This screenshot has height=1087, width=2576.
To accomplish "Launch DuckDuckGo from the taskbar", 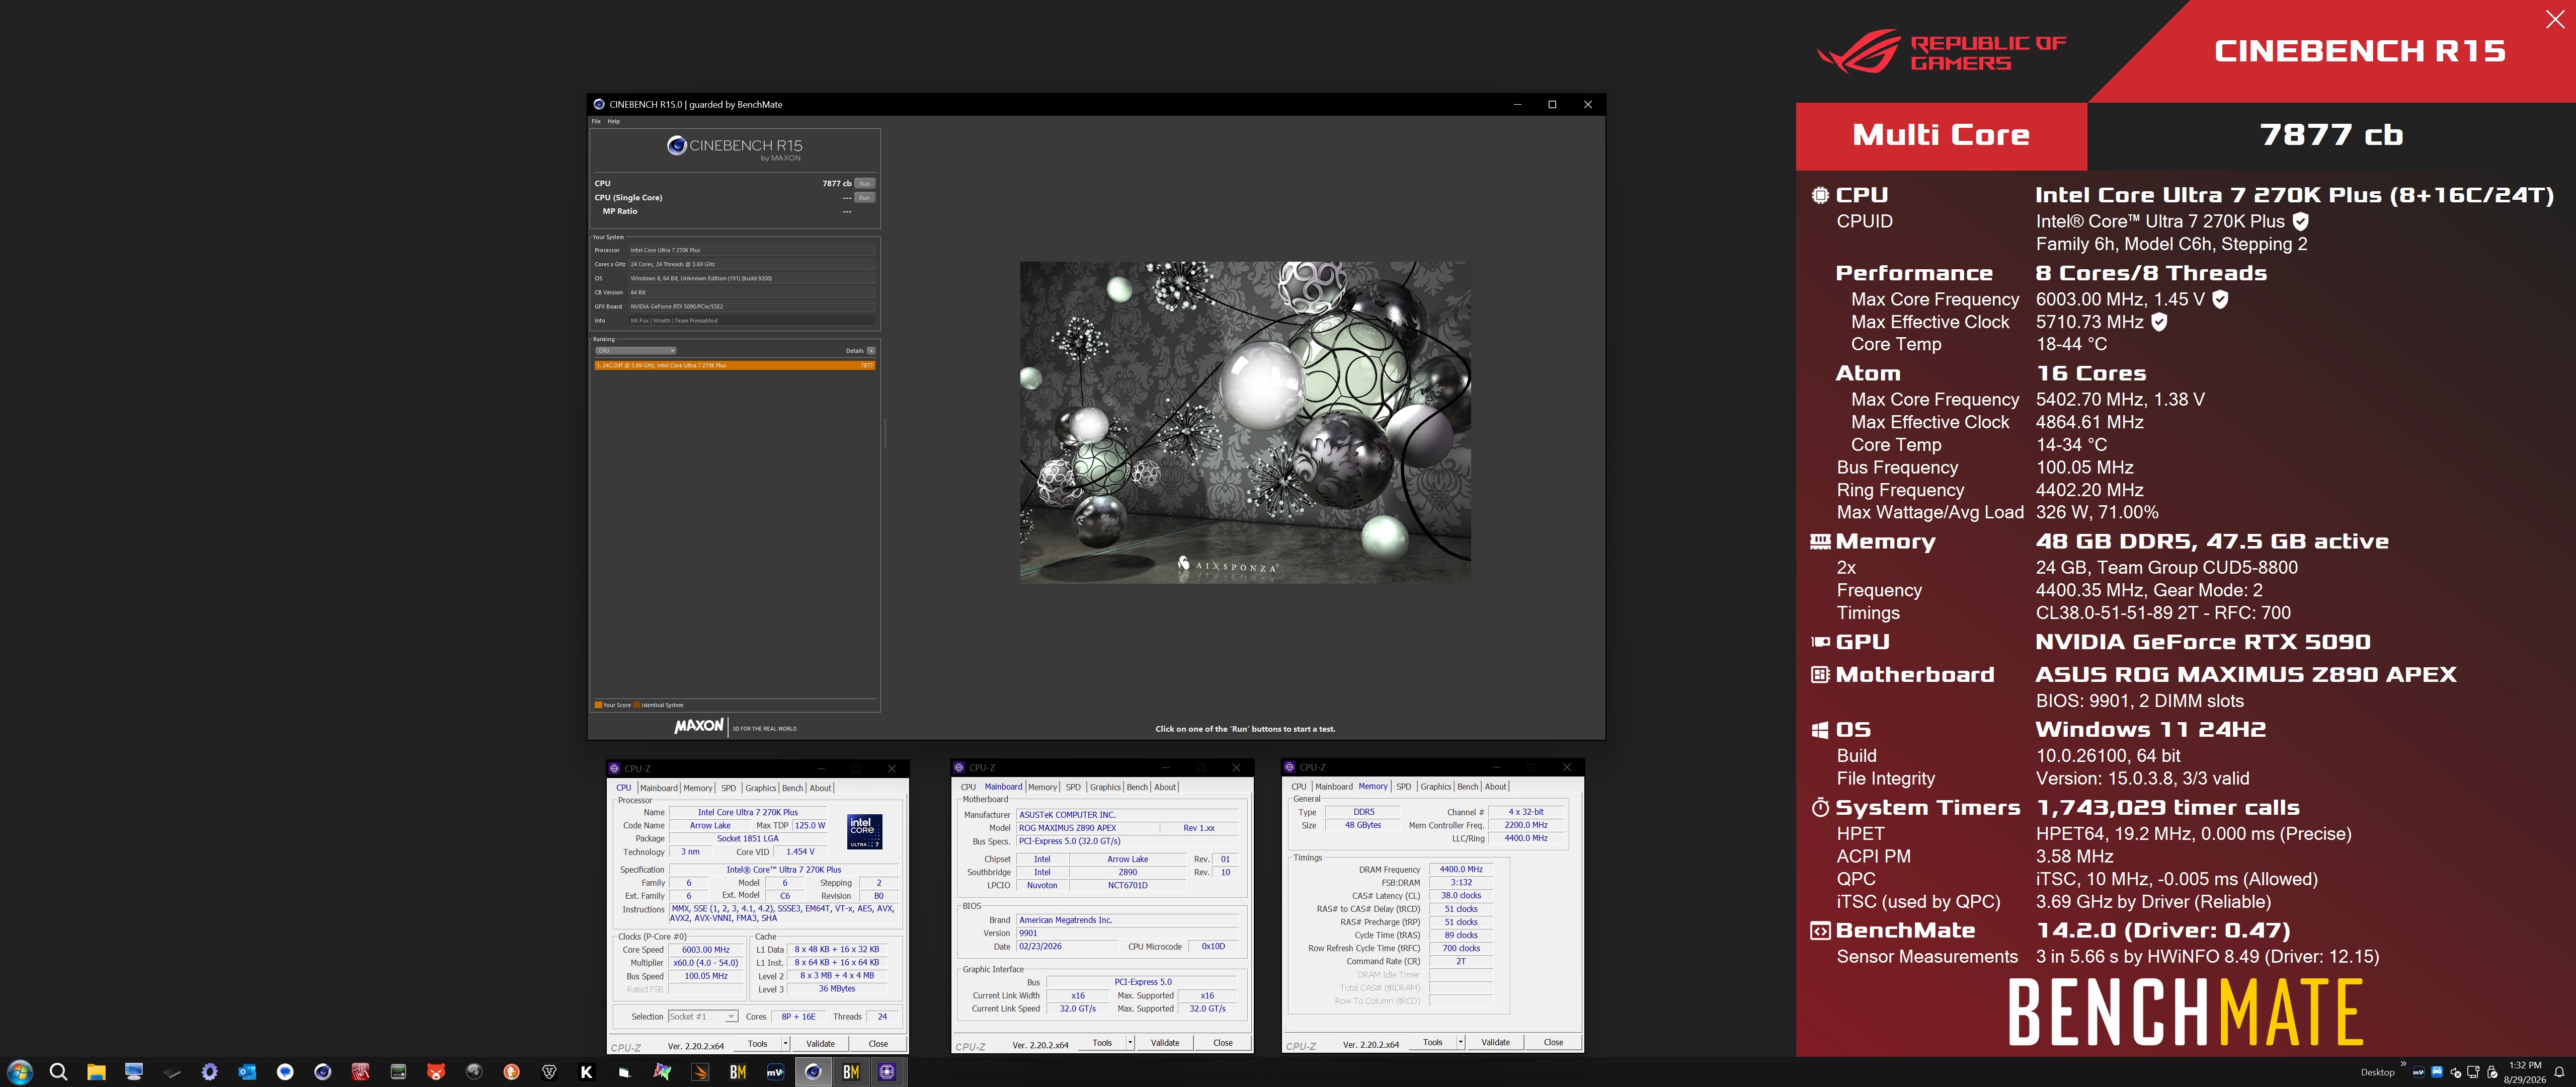I will pyautogui.click(x=511, y=1072).
